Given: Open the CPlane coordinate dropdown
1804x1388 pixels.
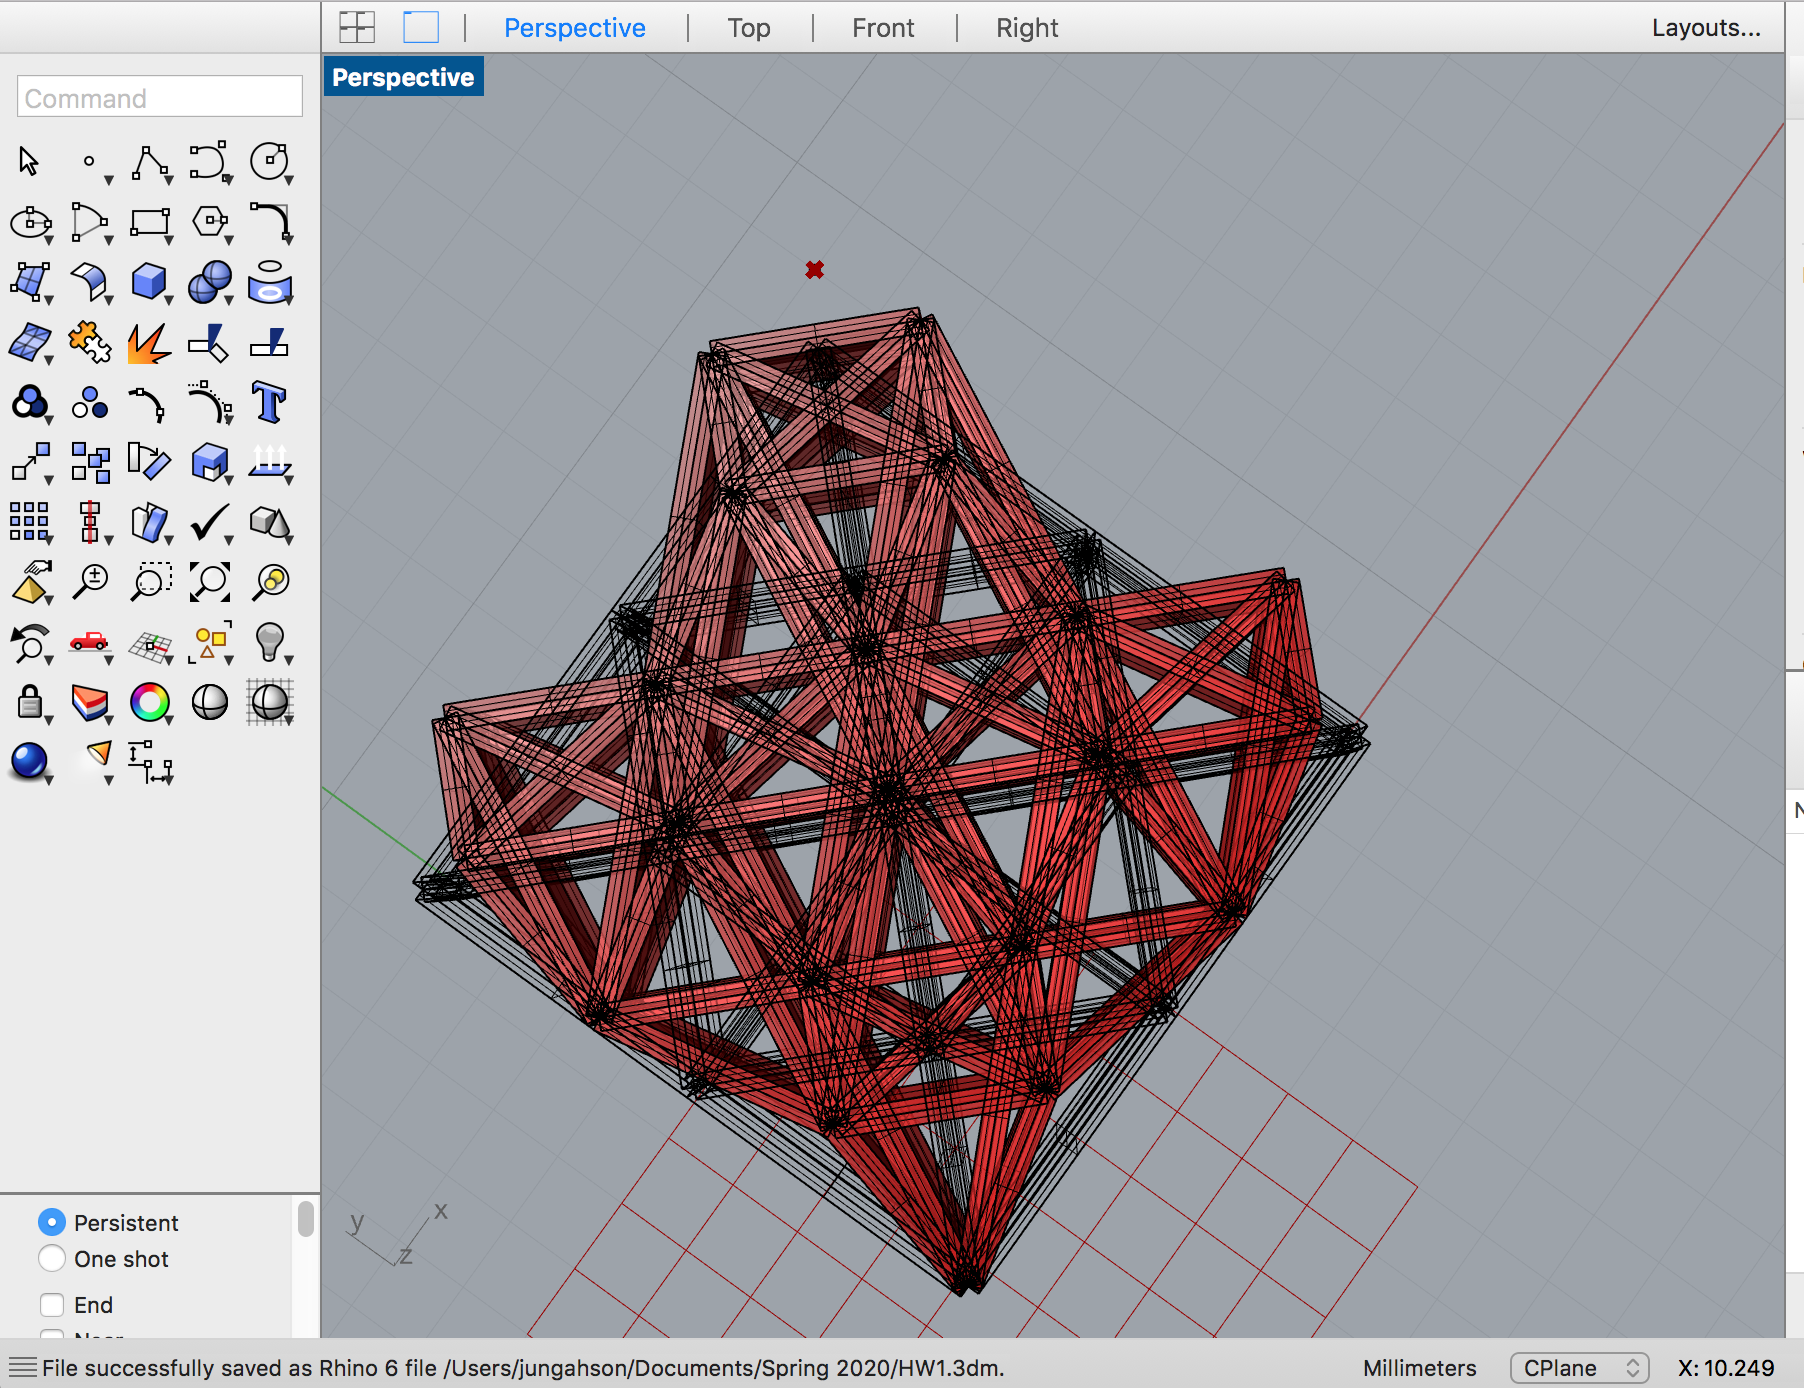Looking at the screenshot, I should [1579, 1367].
